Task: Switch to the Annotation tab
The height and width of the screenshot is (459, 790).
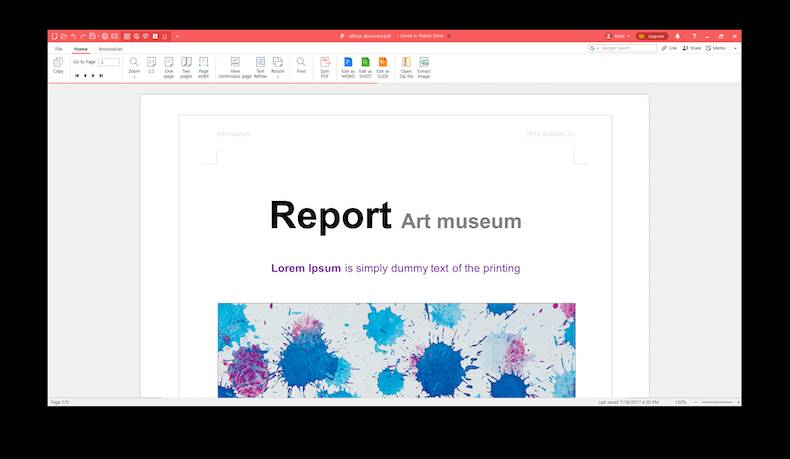Action: (x=110, y=48)
